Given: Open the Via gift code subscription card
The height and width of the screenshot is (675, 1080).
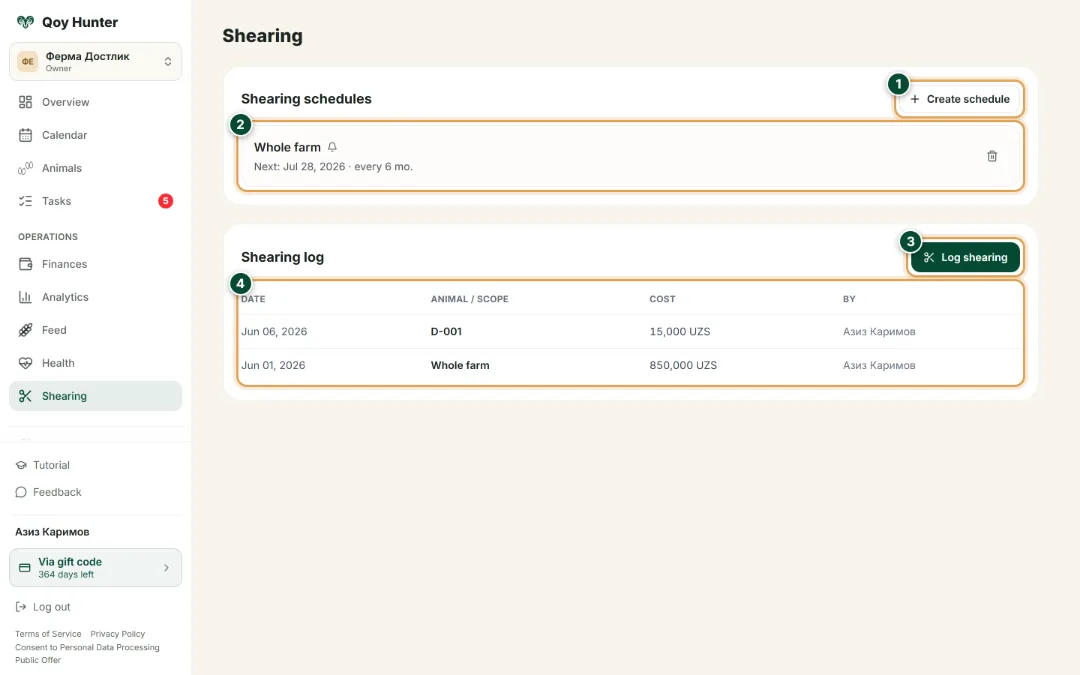Looking at the screenshot, I should [x=95, y=568].
